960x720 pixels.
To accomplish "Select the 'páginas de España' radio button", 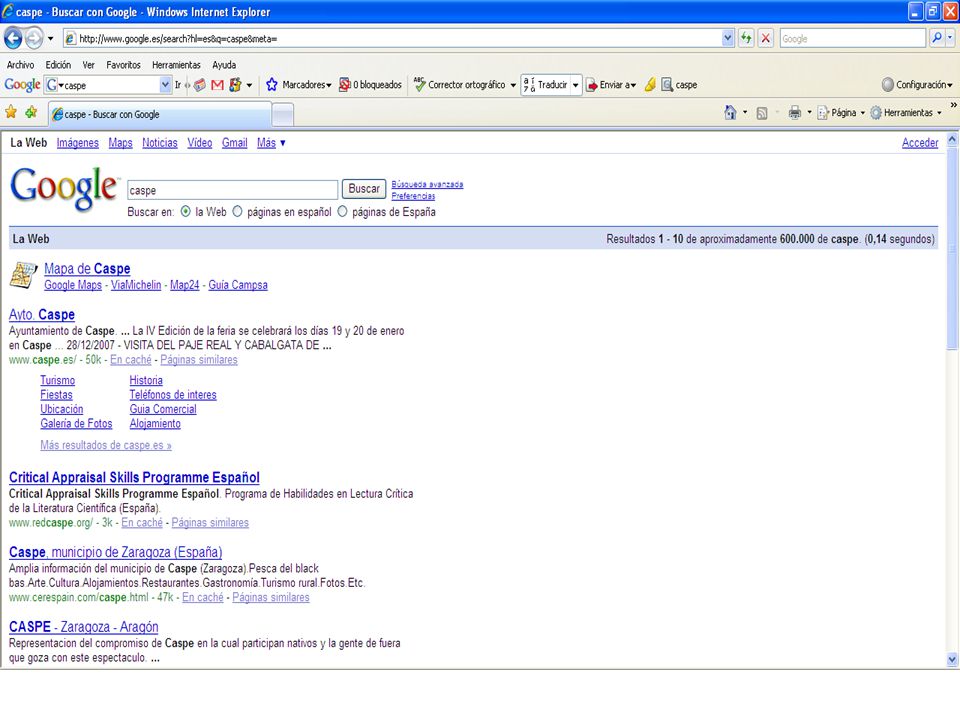I will (342, 212).
